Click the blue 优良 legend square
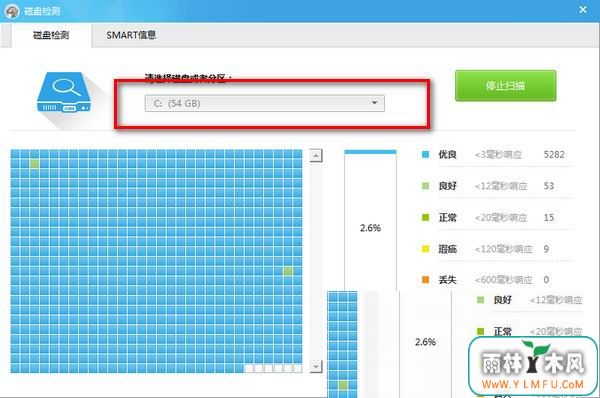Screen dimensions: 600x398 (425, 155)
